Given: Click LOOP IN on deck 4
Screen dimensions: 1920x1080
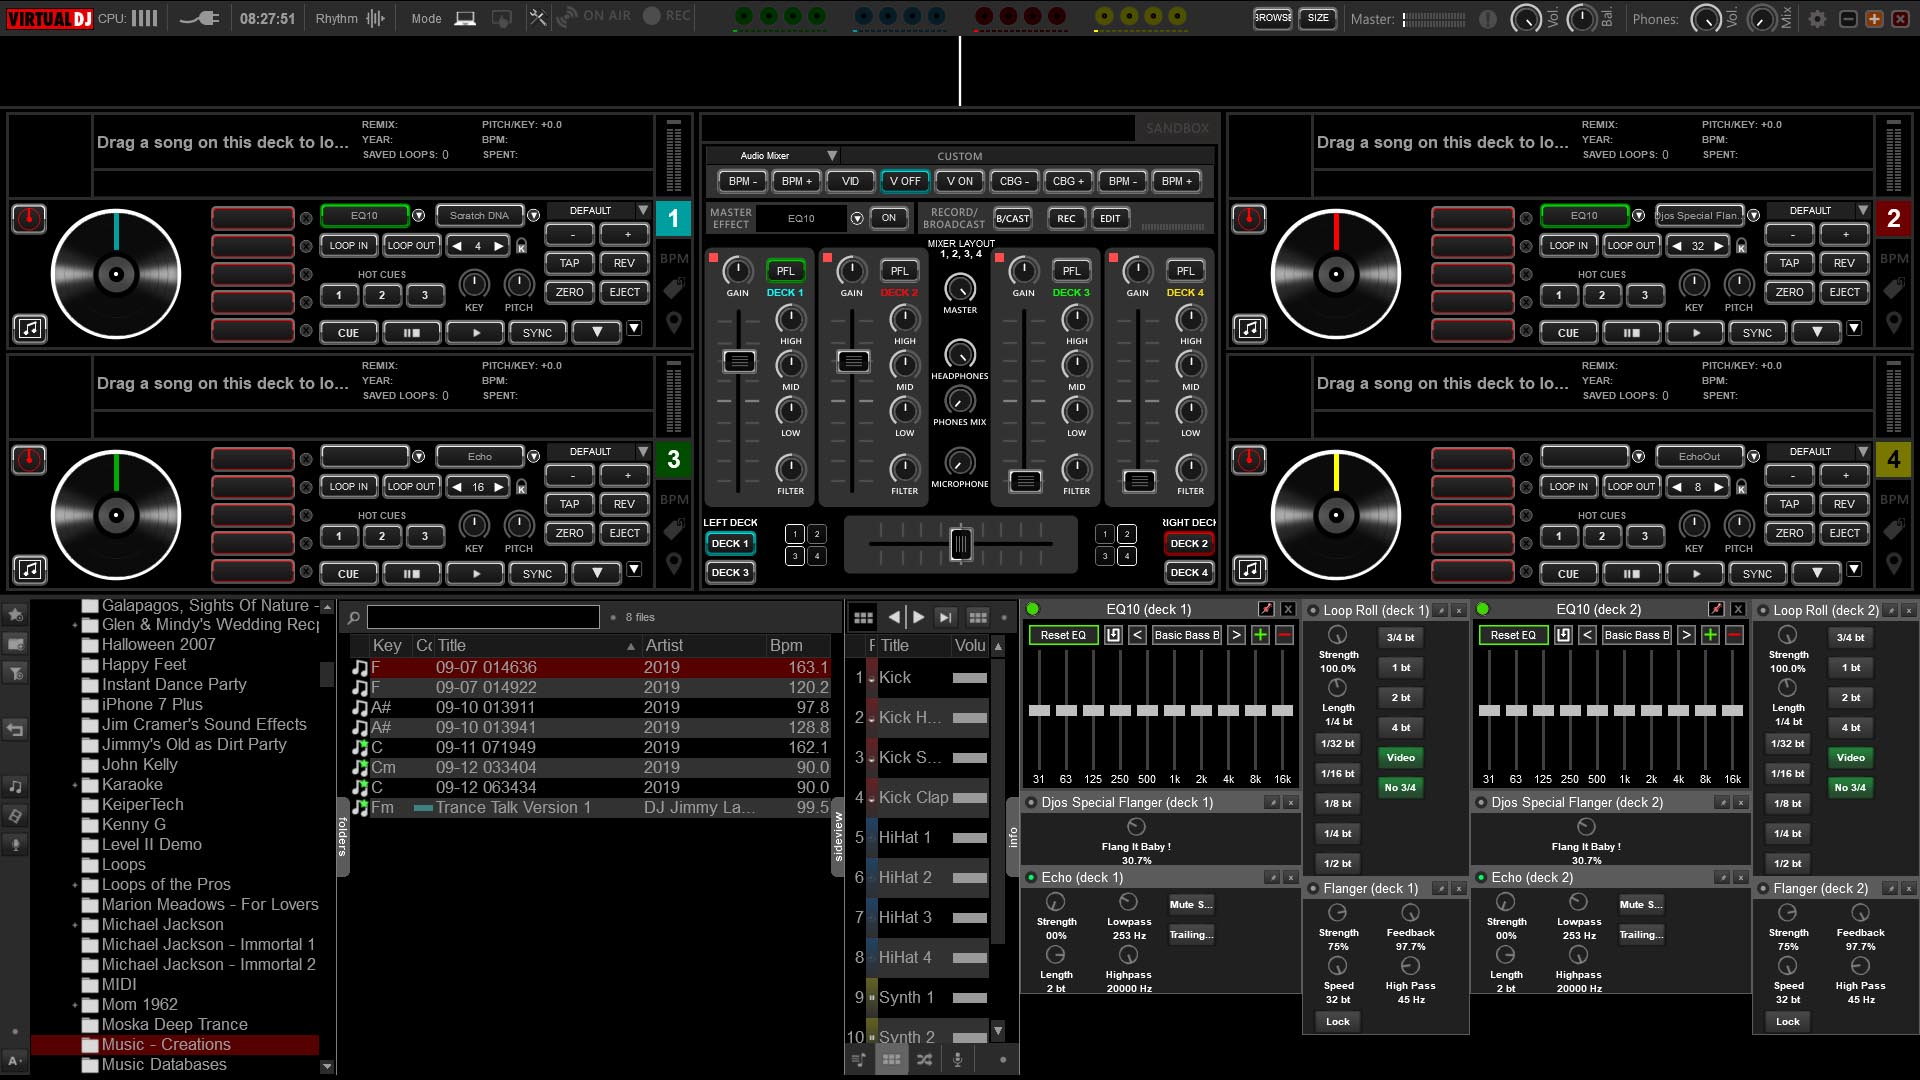Looking at the screenshot, I should point(1568,486).
